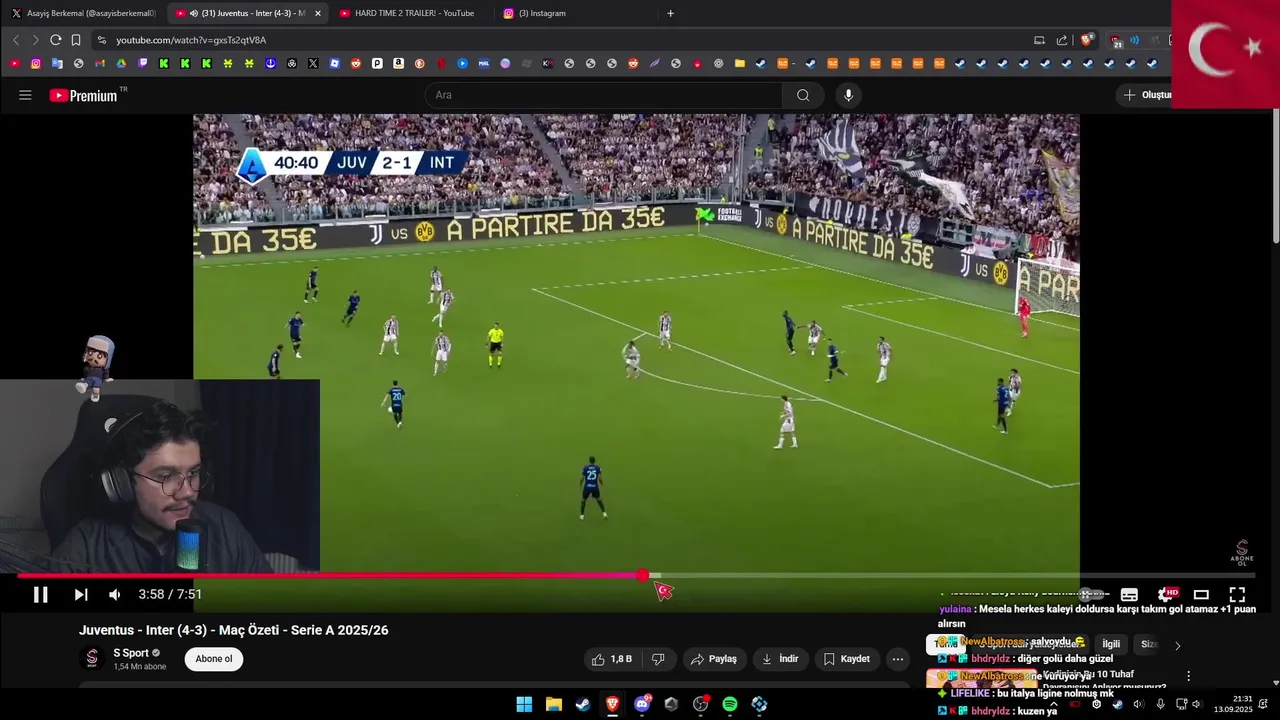The height and width of the screenshot is (720, 1280).
Task: Open the notification bell in system tray
Action: 1263,704
